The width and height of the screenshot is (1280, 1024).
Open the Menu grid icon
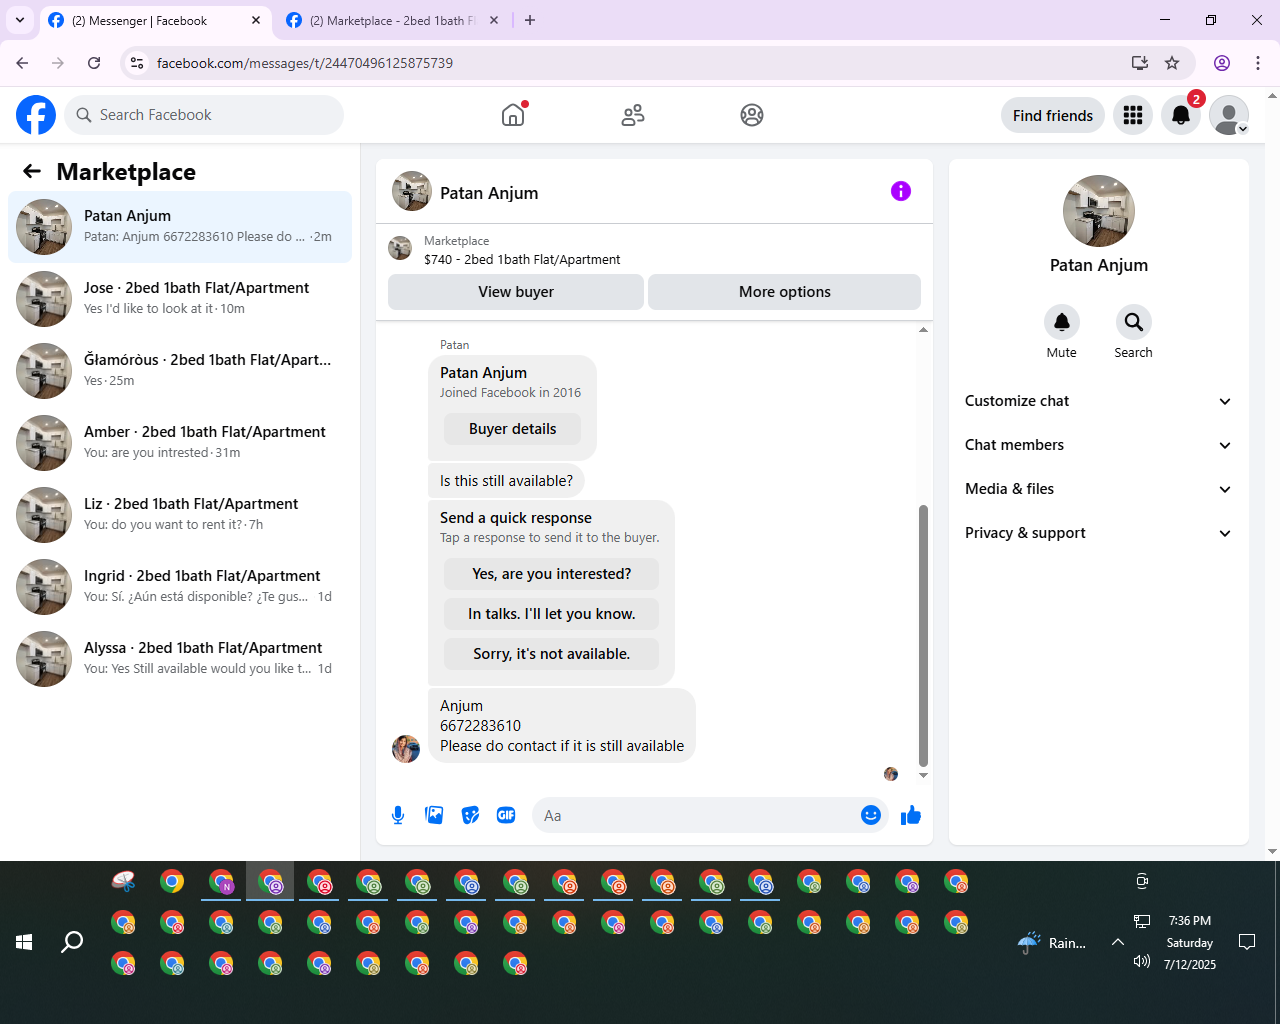(1133, 115)
